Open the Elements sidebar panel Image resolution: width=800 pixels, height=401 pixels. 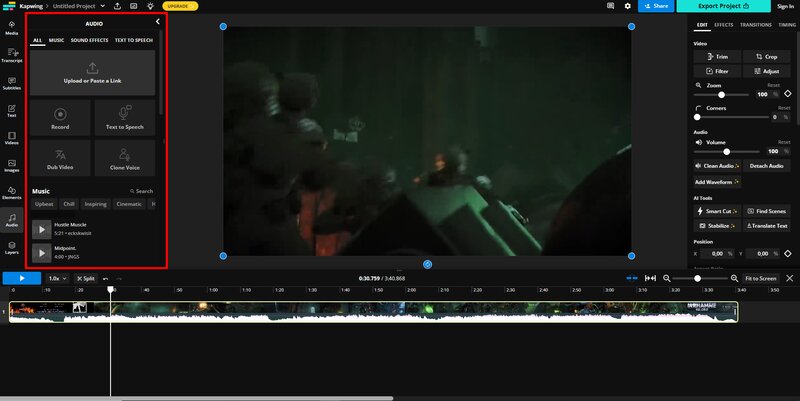tap(12, 193)
